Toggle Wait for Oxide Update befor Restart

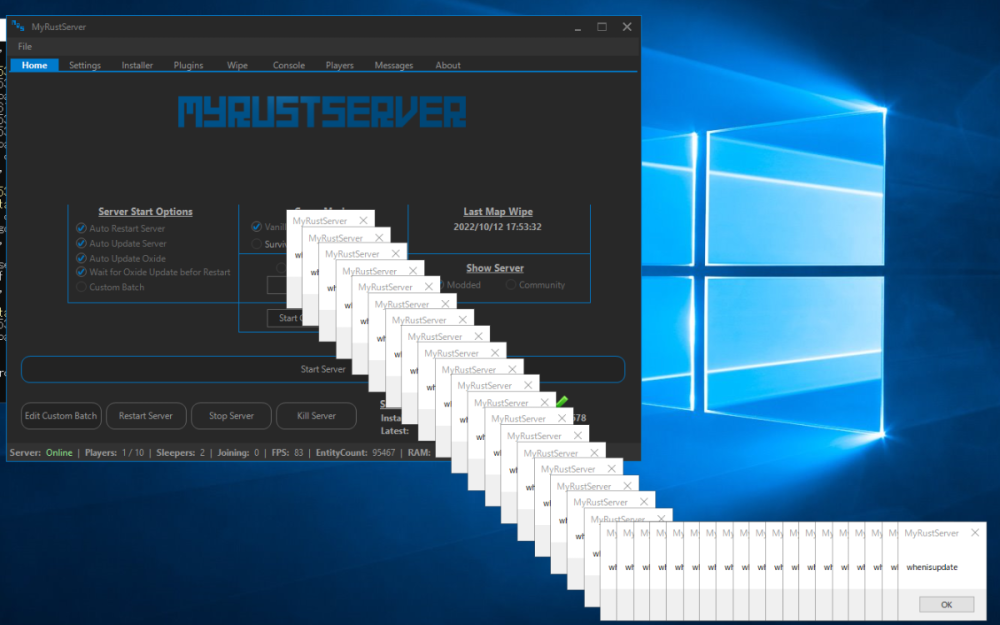click(81, 272)
